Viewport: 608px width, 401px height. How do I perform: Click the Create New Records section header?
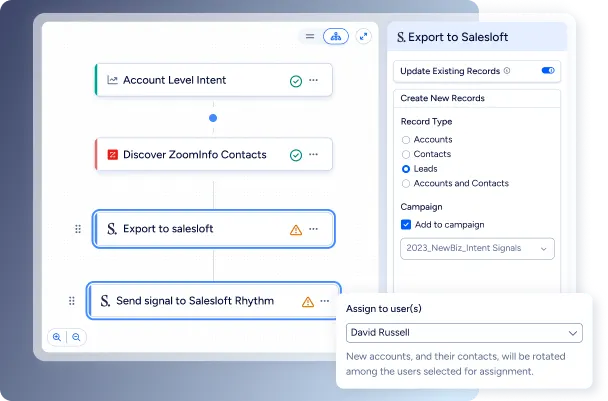[x=477, y=99]
